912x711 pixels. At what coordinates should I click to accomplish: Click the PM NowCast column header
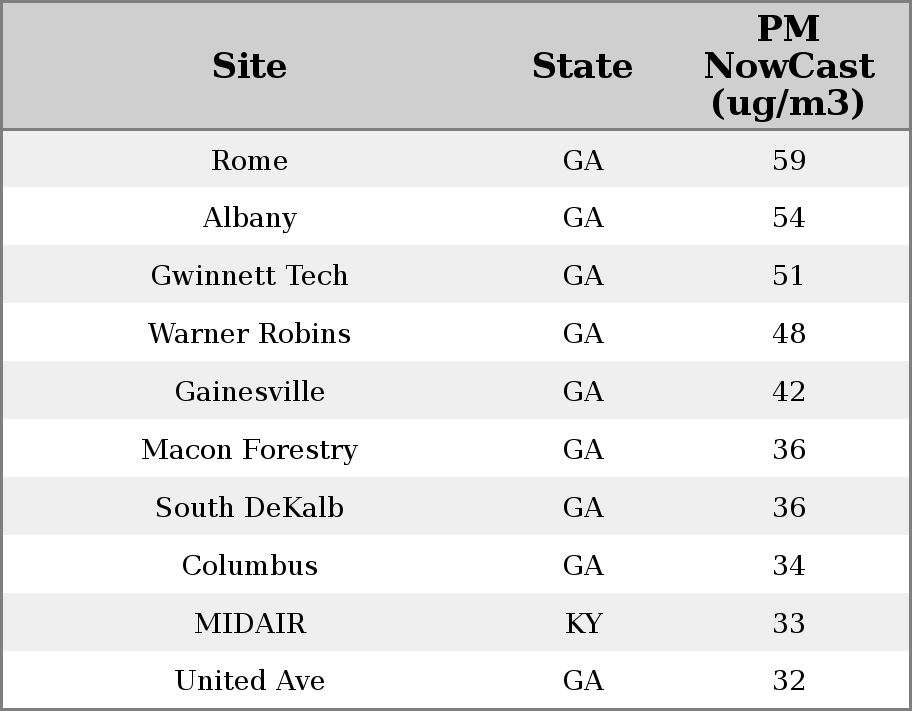click(788, 66)
